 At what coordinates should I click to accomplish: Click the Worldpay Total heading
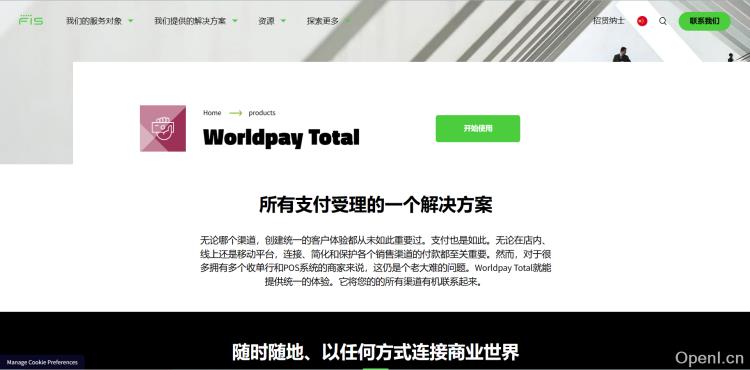click(281, 138)
